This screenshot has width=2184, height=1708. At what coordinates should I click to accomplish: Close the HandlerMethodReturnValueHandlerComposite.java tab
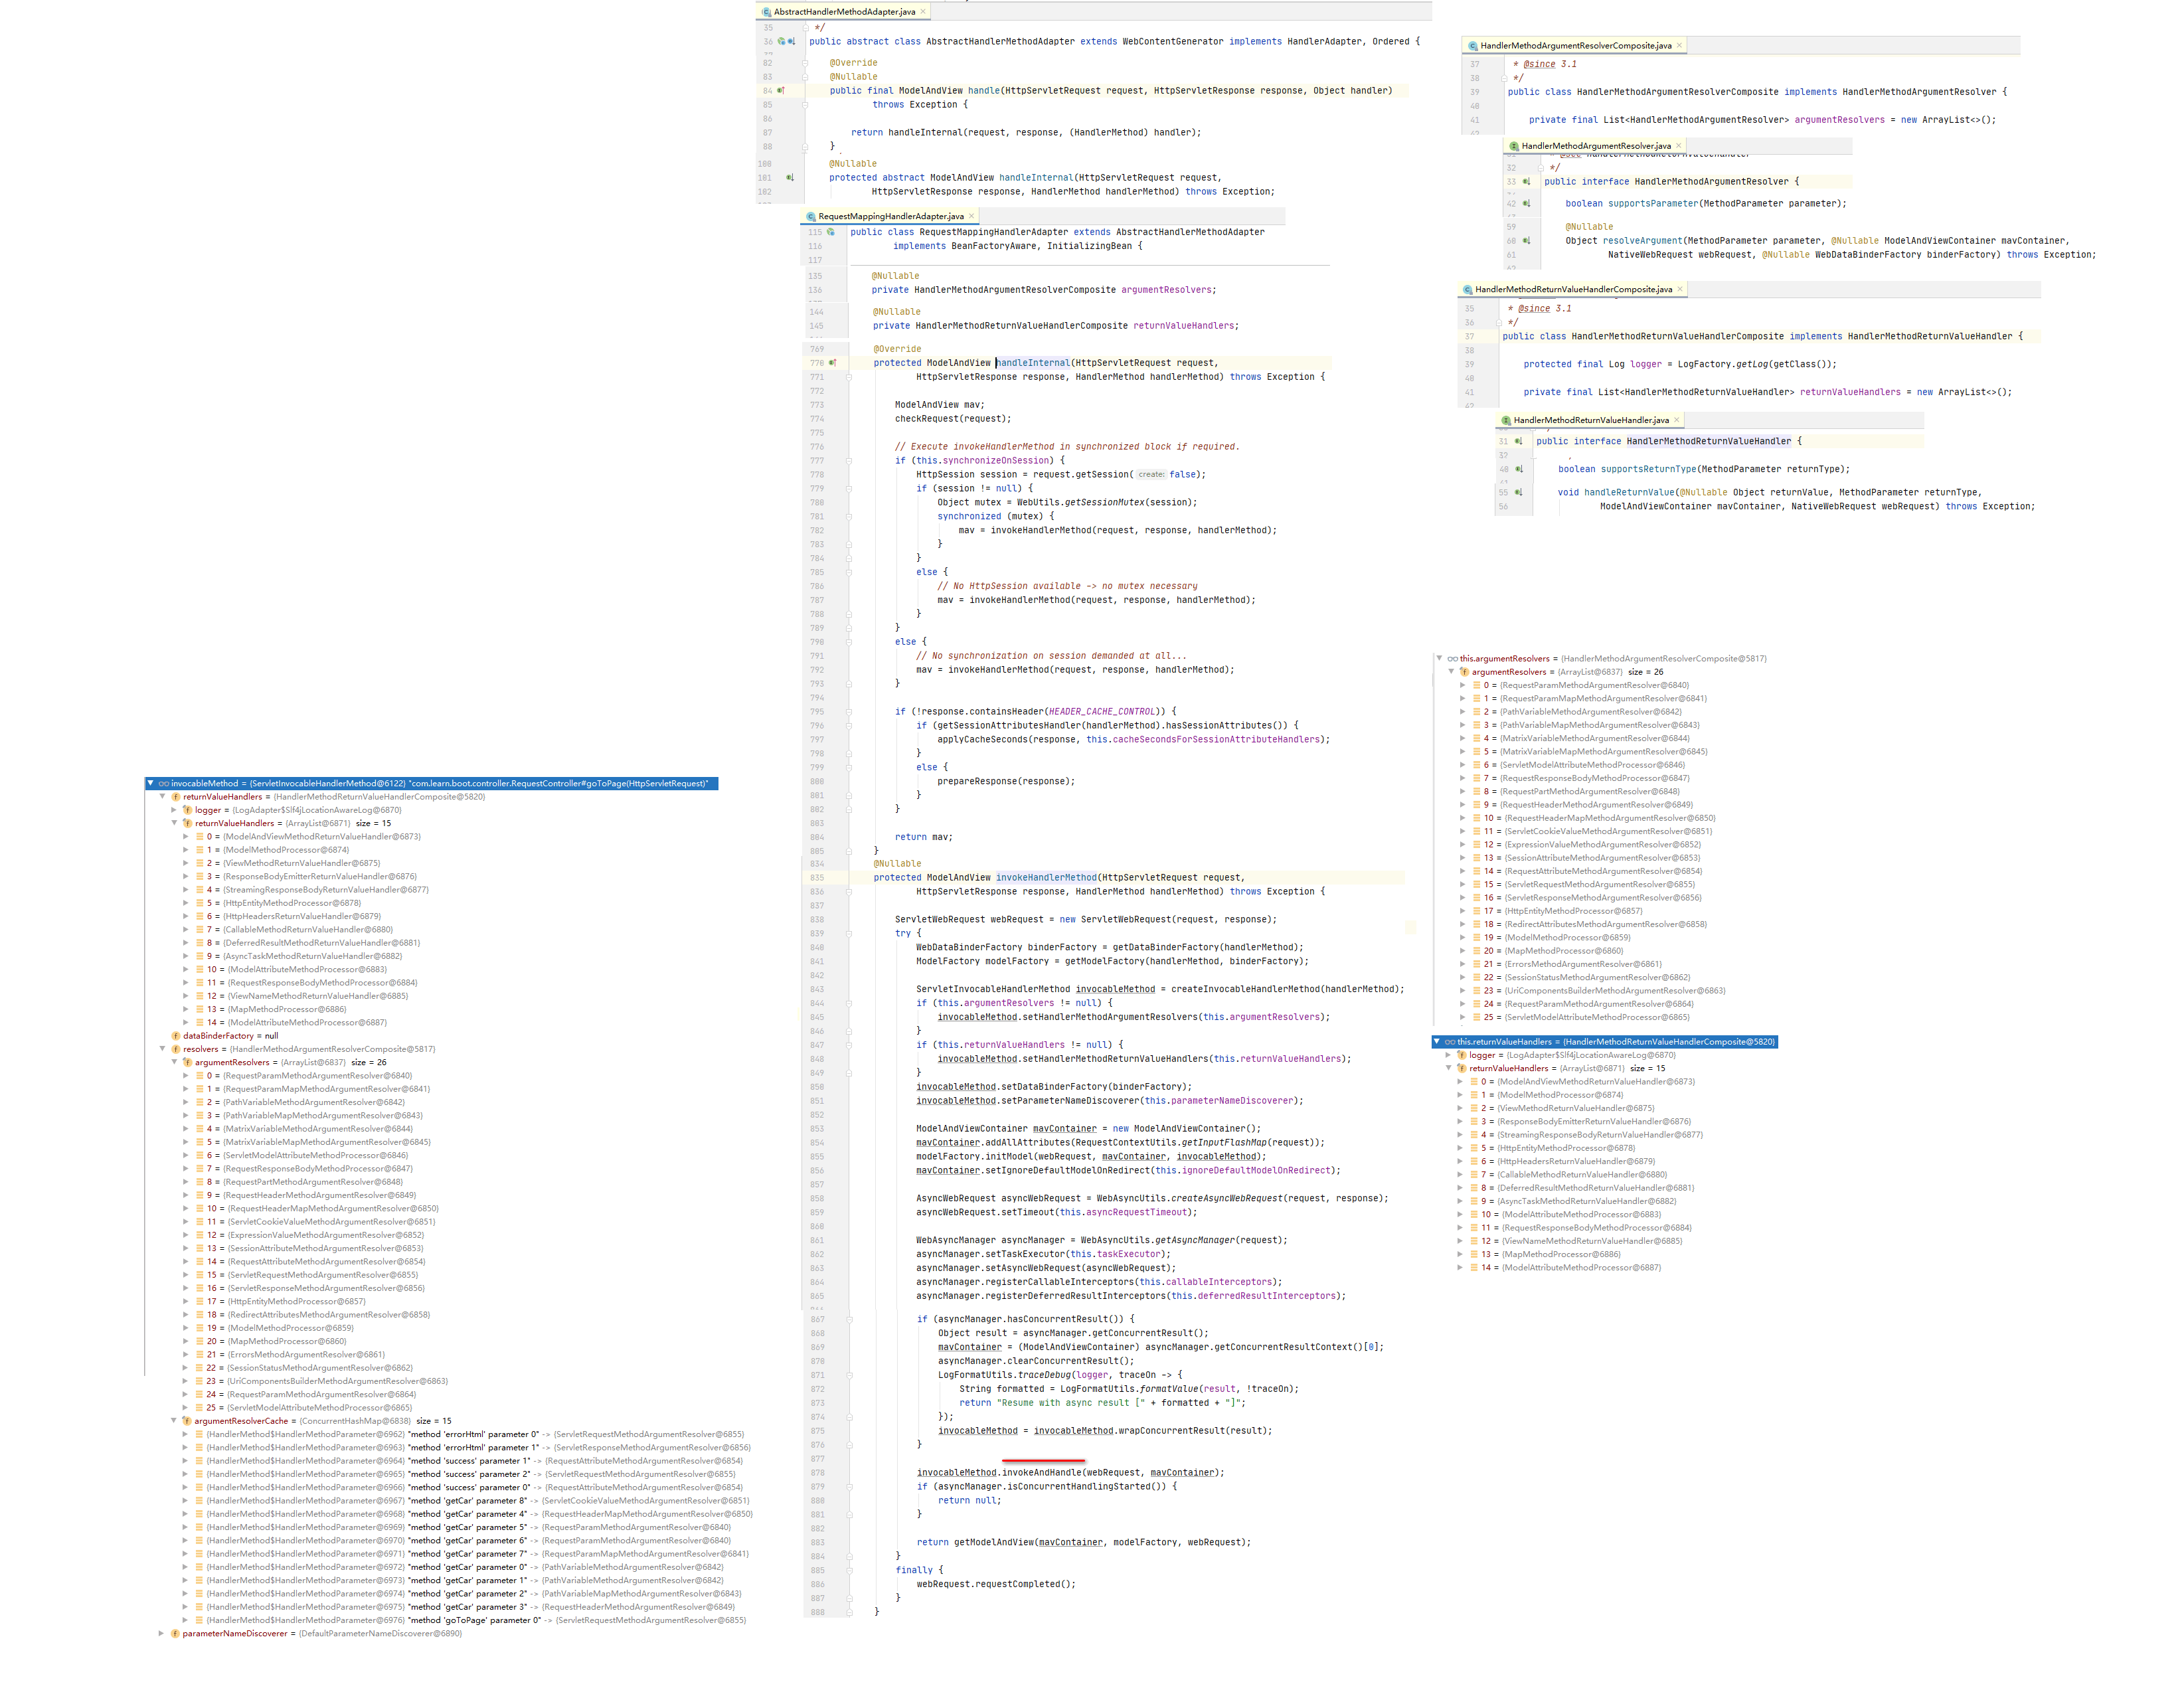1680,290
